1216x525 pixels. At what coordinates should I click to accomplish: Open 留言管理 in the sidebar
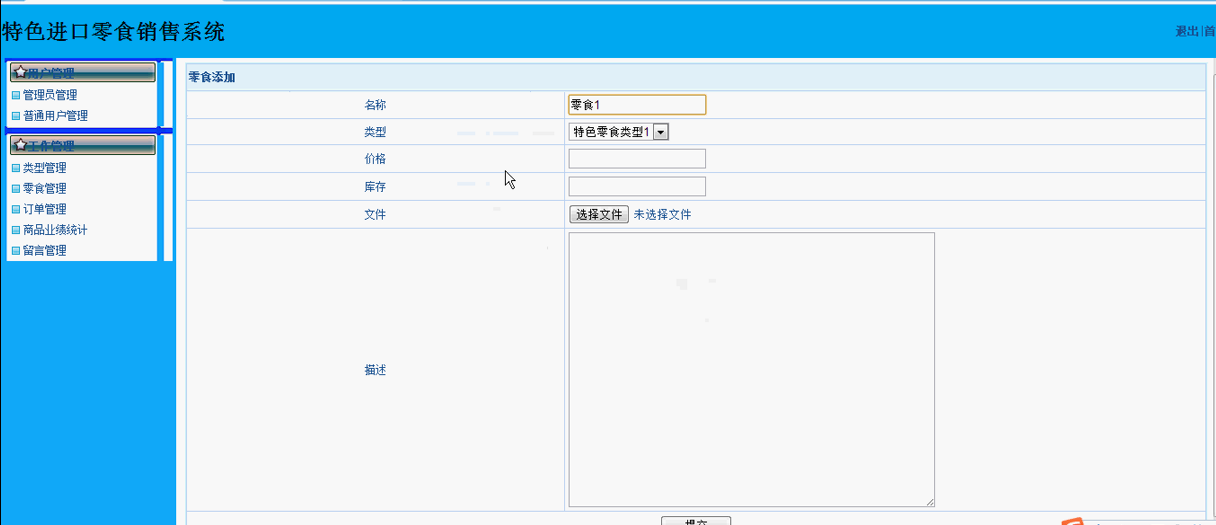point(44,251)
